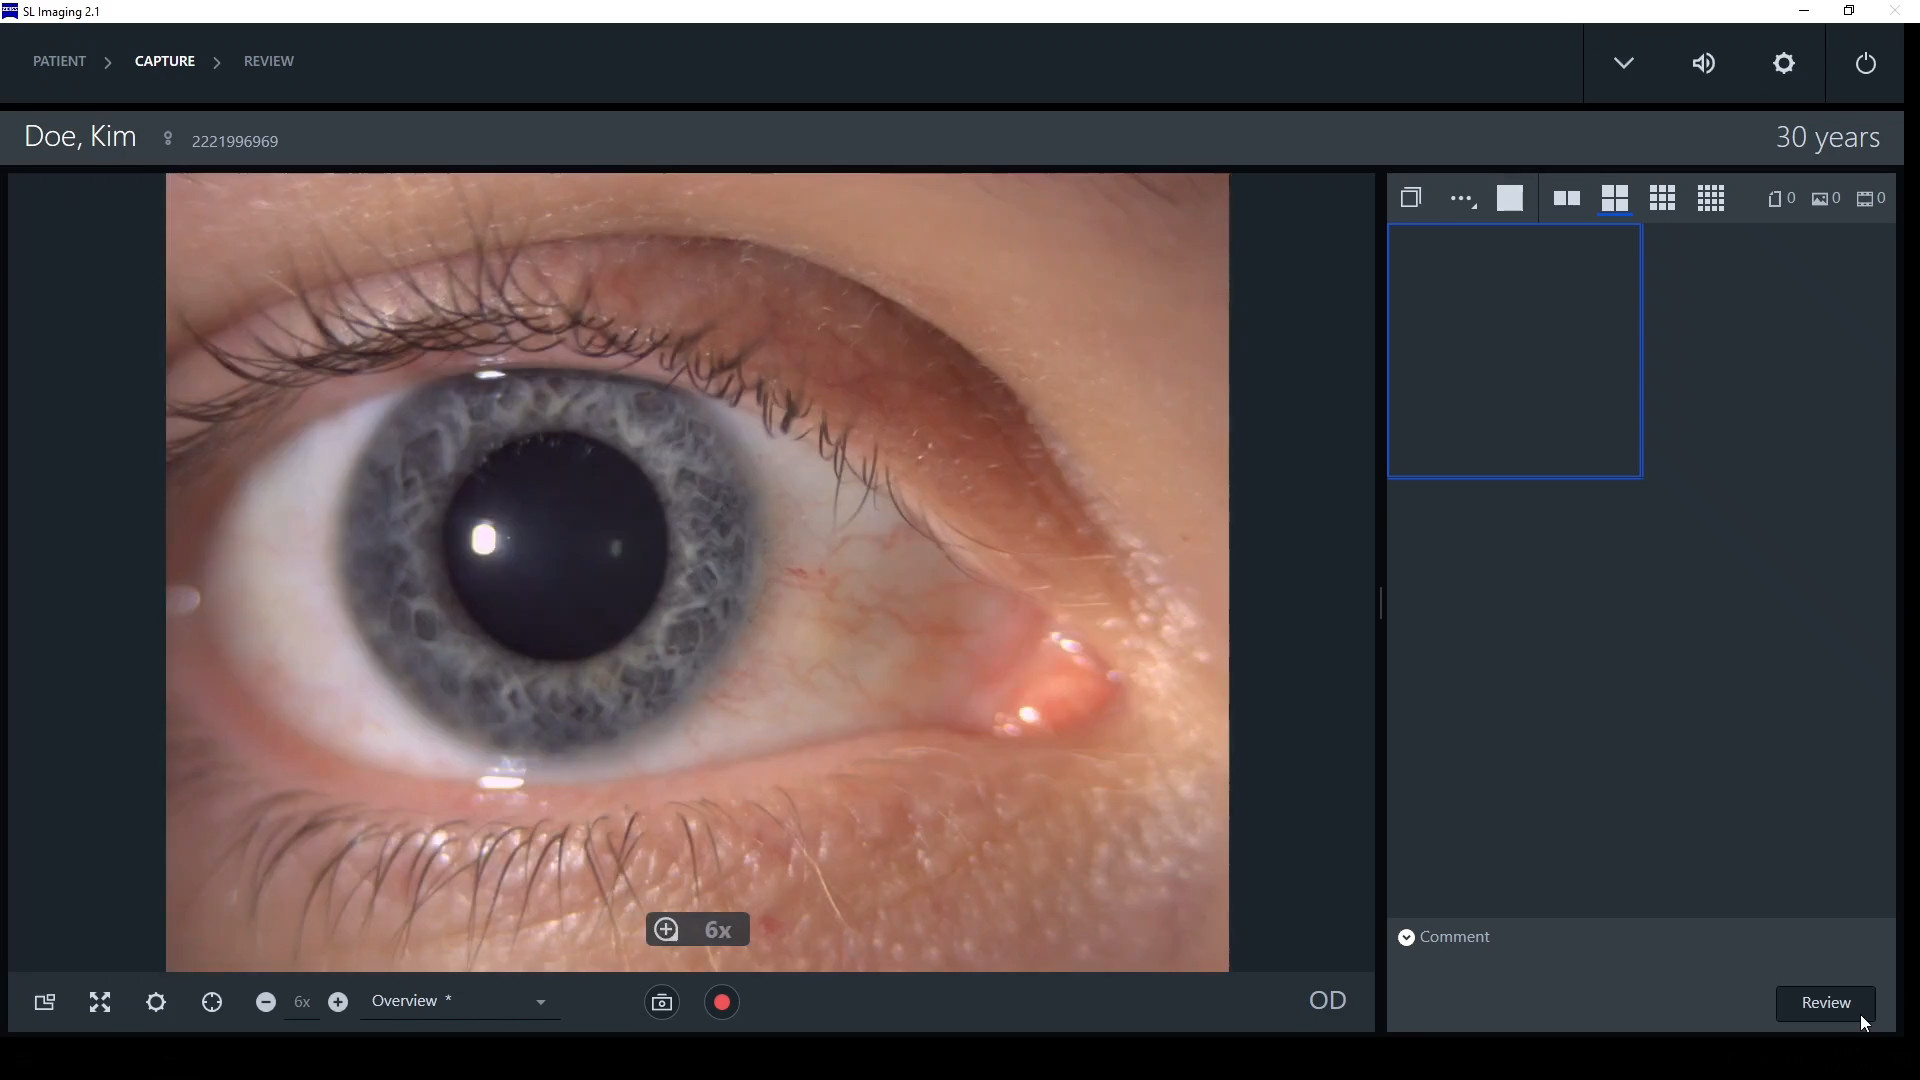Toggle mute with the speaker icon
Screen dimensions: 1920x1080
coord(1704,63)
